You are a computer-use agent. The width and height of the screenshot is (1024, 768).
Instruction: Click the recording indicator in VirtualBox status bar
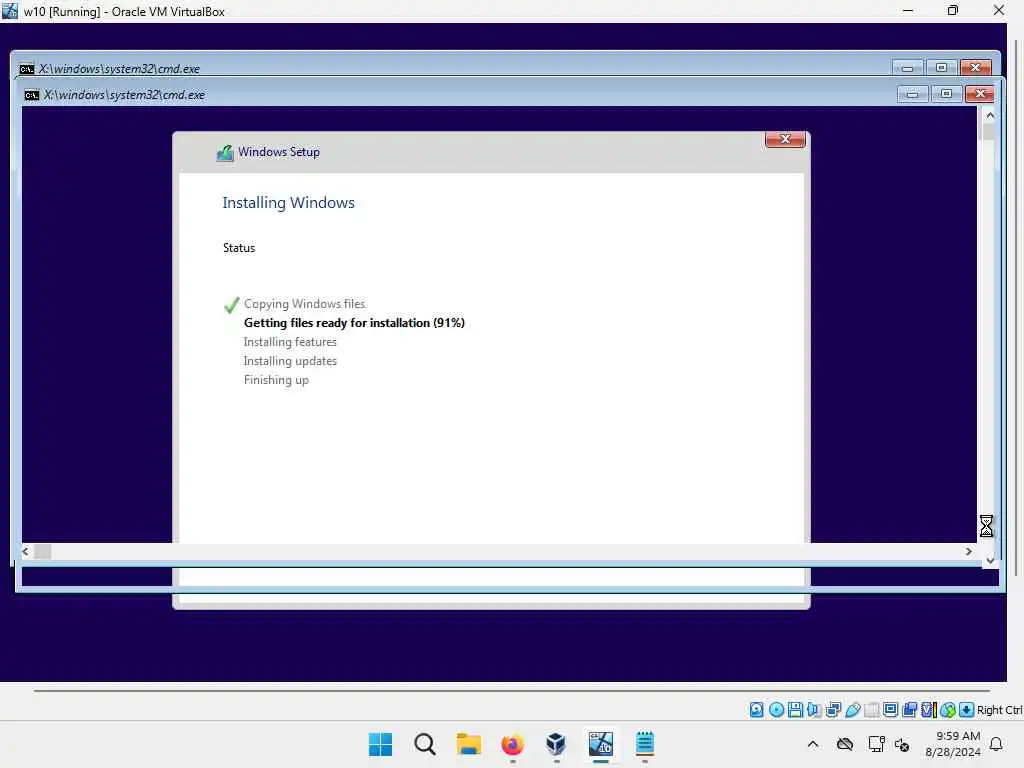(909, 710)
